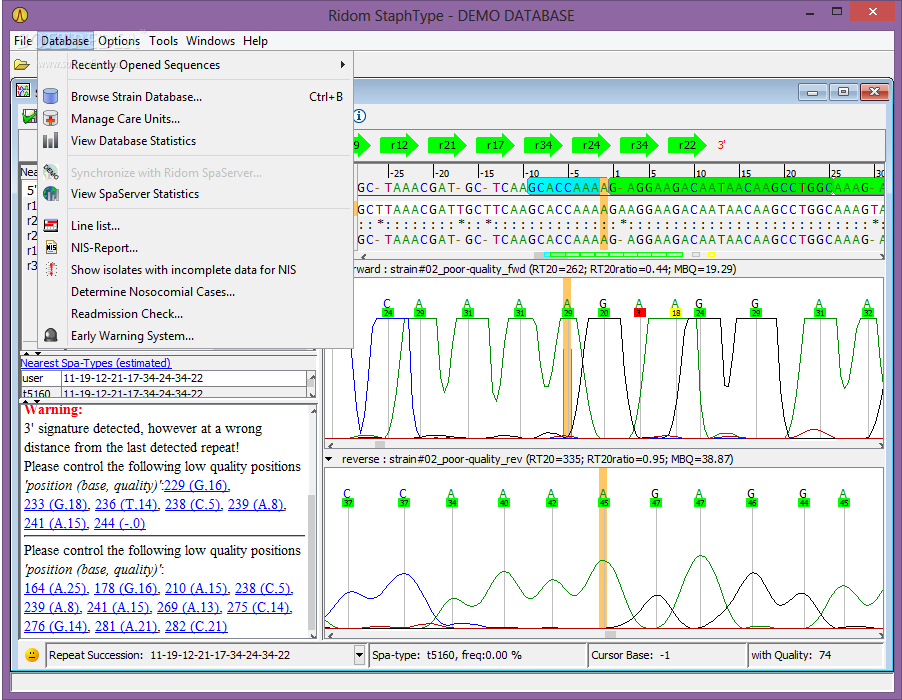This screenshot has height=700, width=902.
Task: Click the red quality 3 base marker
Action: [x=639, y=313]
